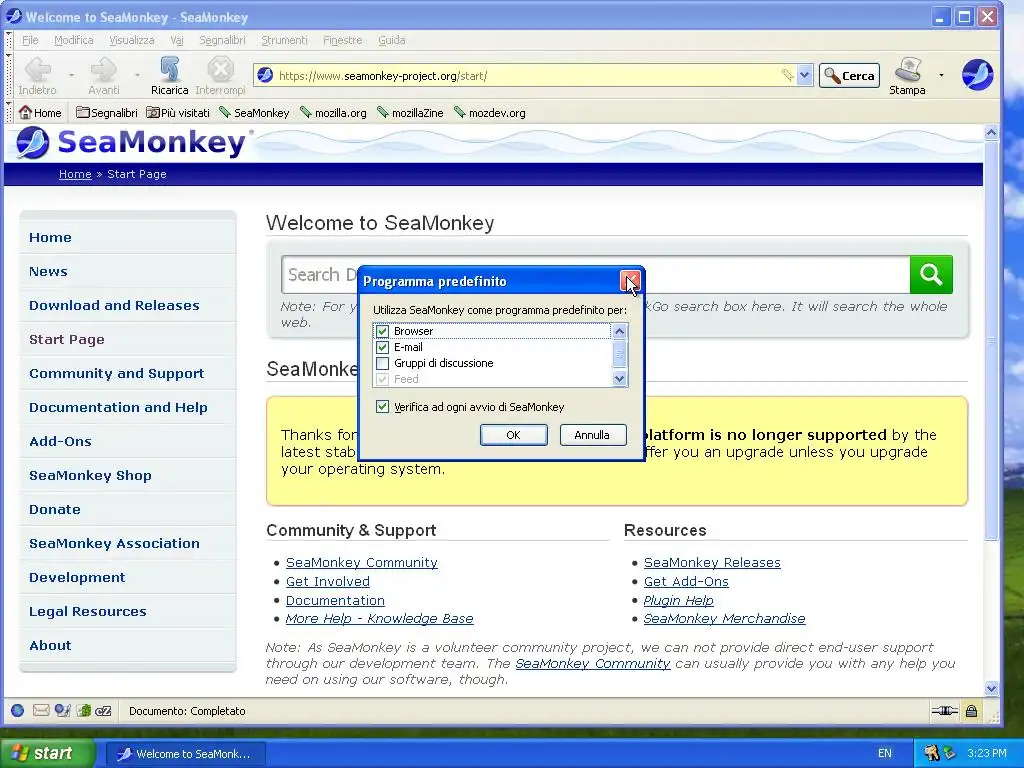Screen dimensions: 1024x768
Task: Click Home breadcrumb link in blue bar
Action: [x=75, y=174]
